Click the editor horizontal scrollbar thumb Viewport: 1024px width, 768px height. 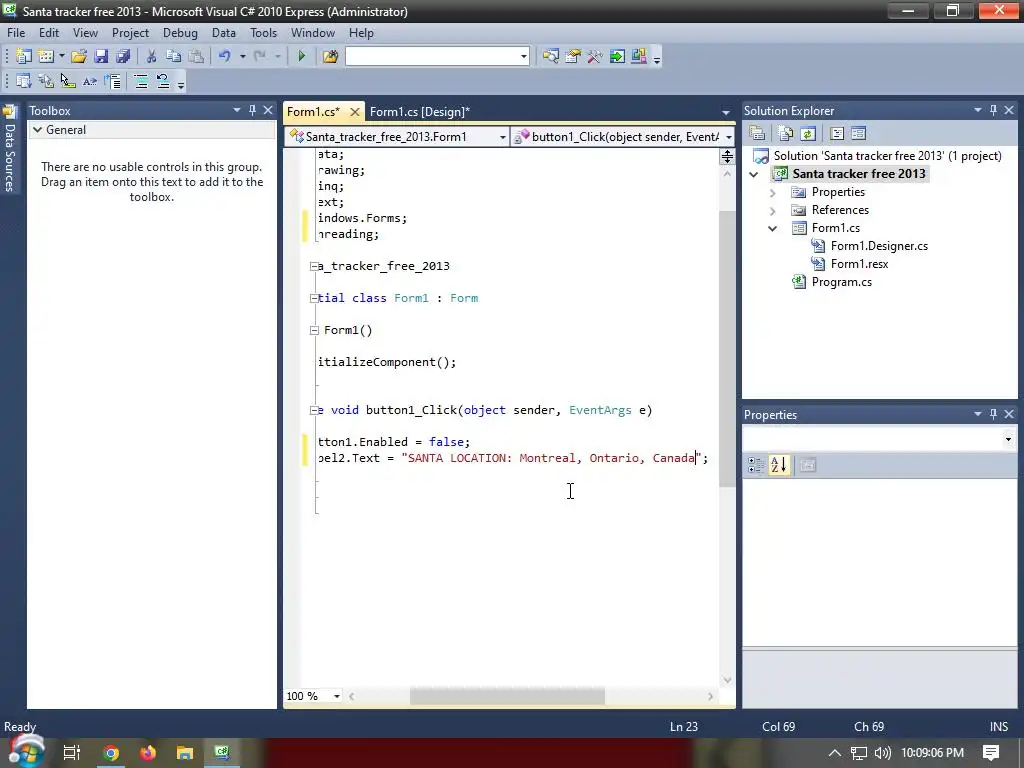pos(507,696)
